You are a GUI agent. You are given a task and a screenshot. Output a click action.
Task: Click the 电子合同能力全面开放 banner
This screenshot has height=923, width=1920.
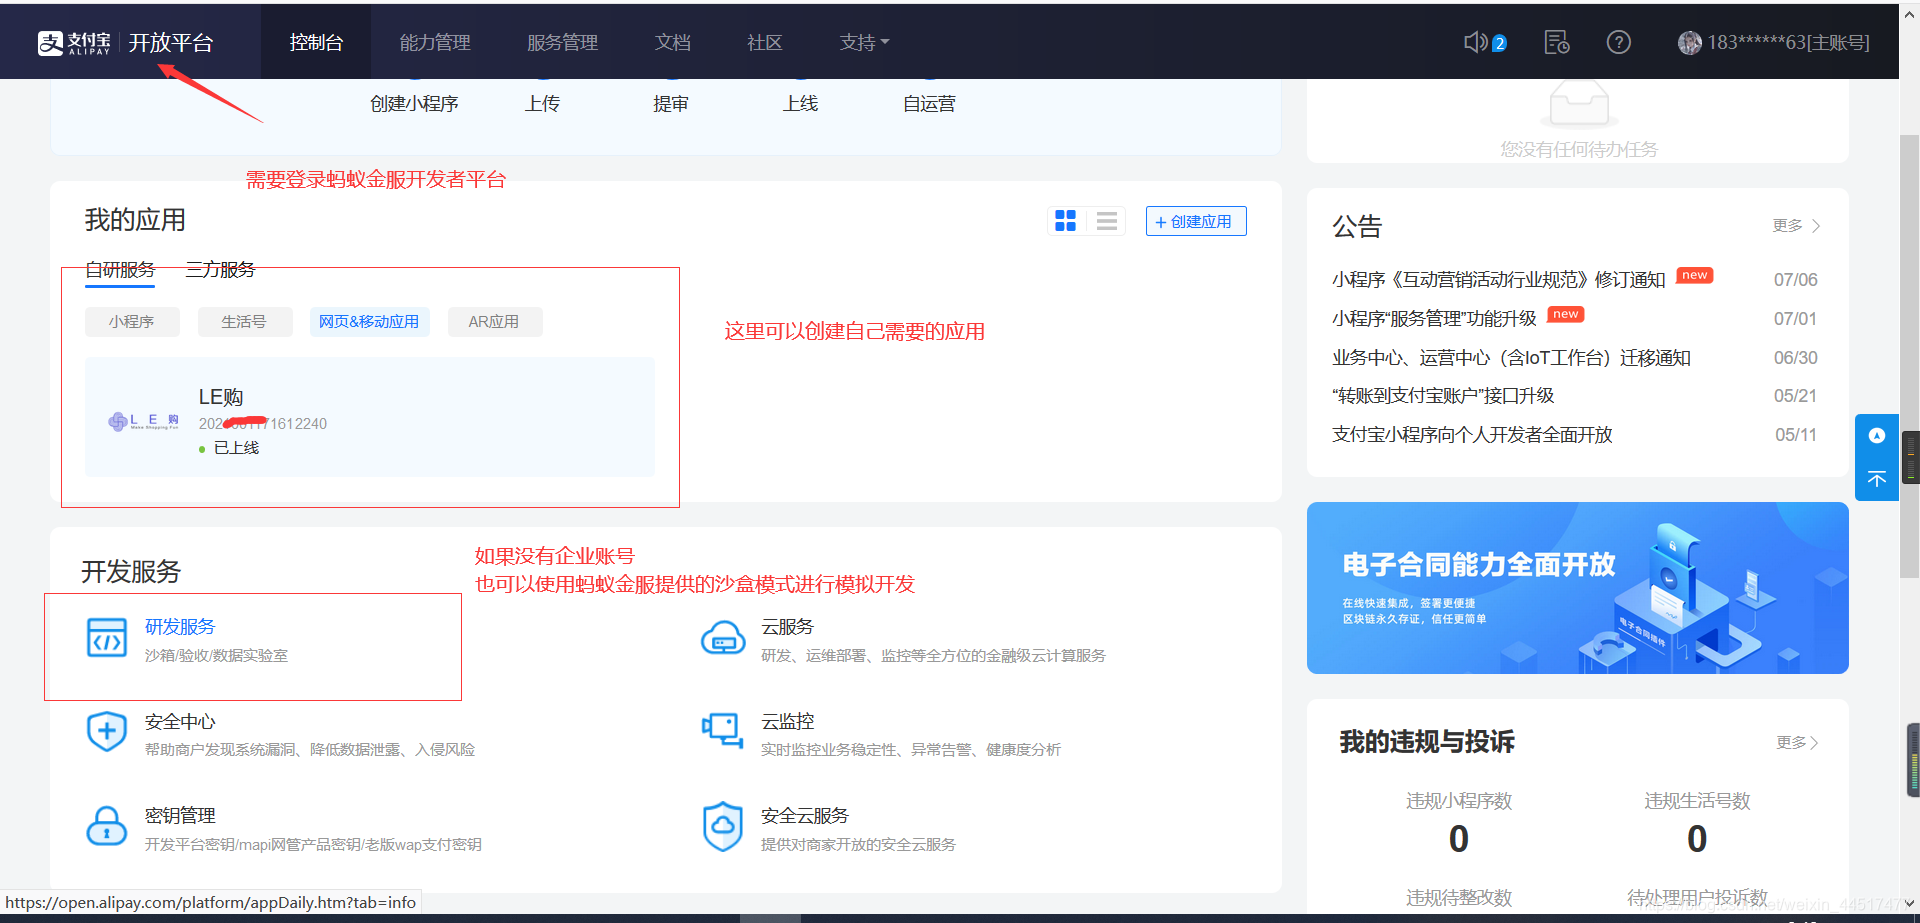coord(1578,588)
